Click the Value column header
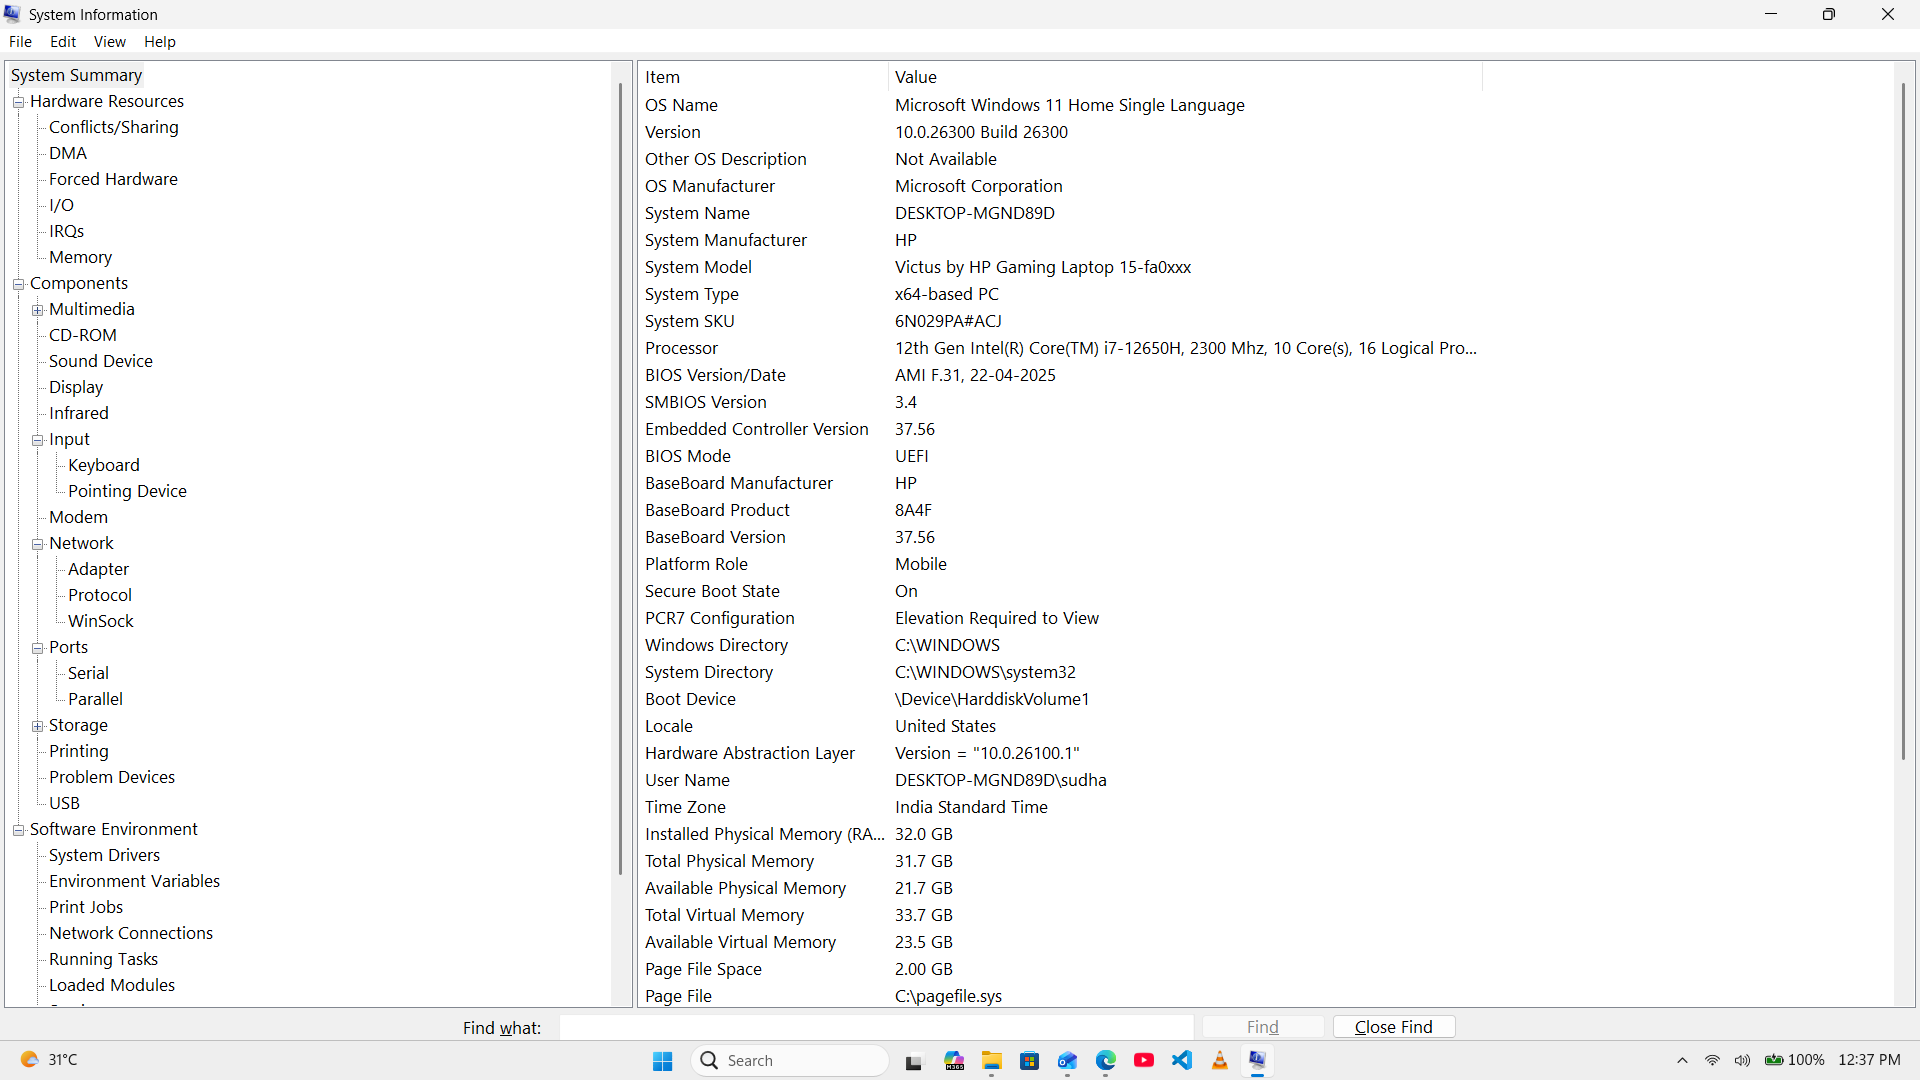The width and height of the screenshot is (1920, 1080). 1185,77
